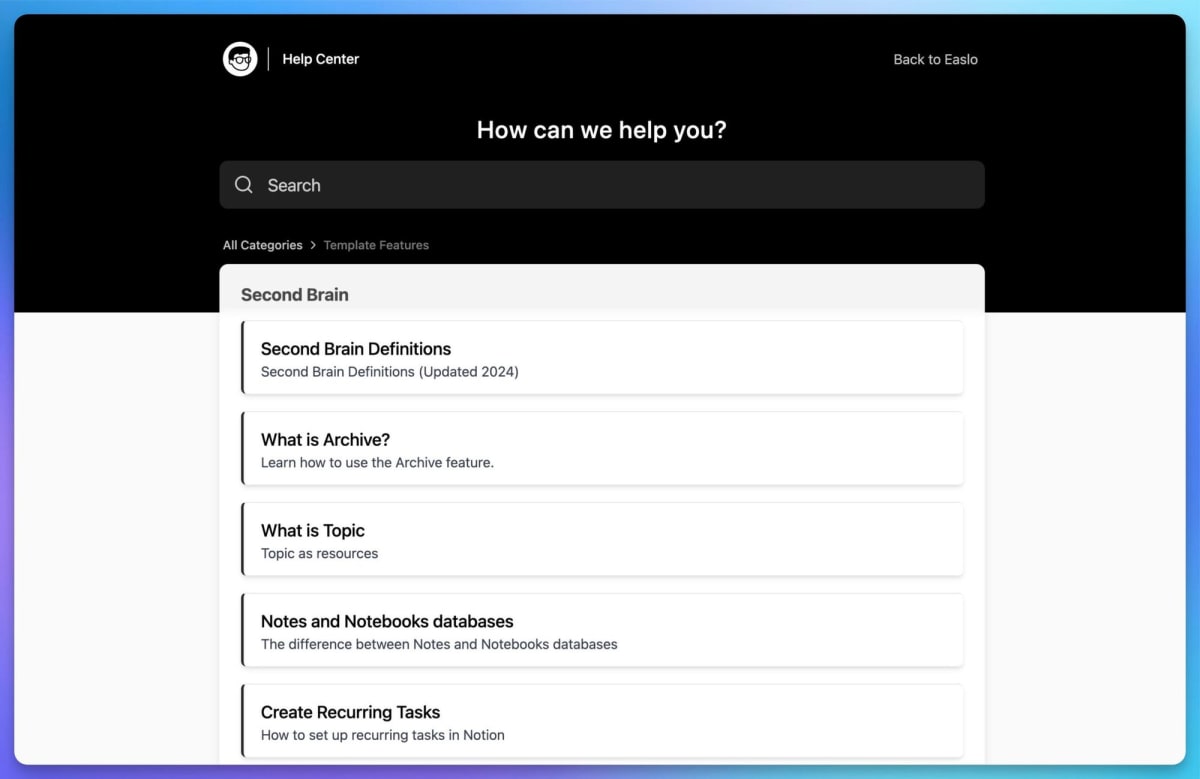The image size is (1200, 779).
Task: Click "How to set up recurring tasks" description
Action: [x=382, y=736]
